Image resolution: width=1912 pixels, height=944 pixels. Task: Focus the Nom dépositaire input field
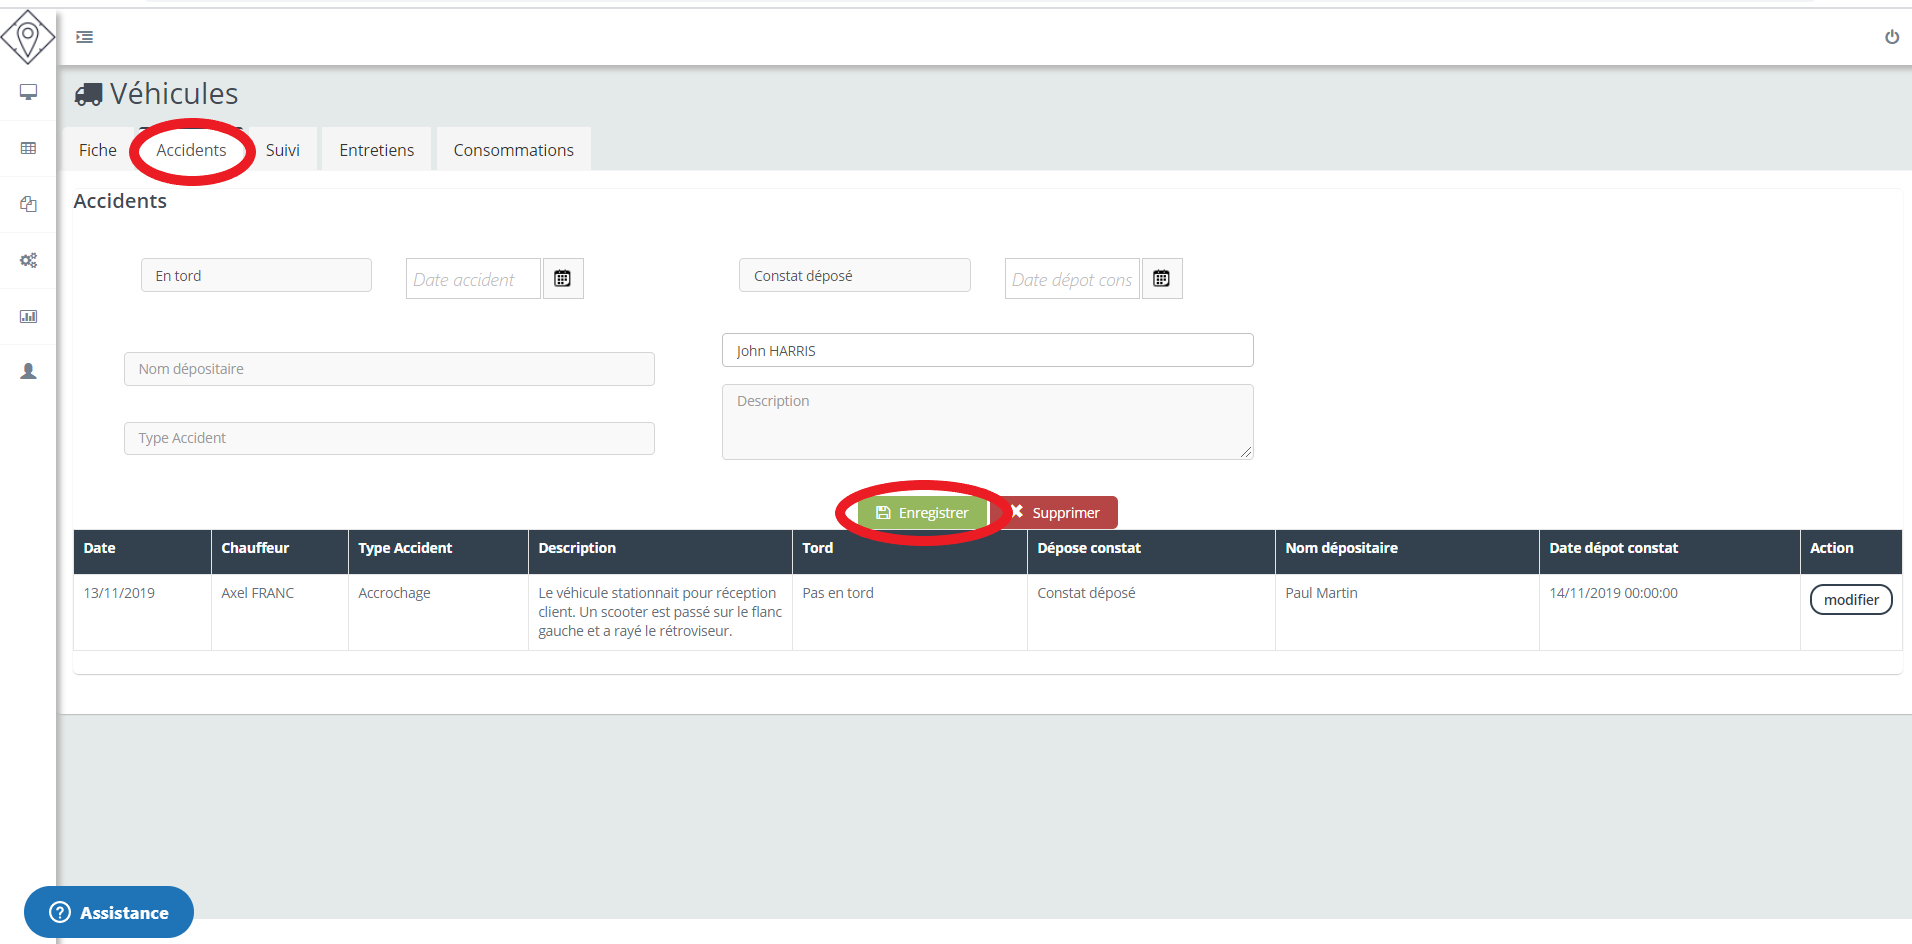[x=389, y=369]
